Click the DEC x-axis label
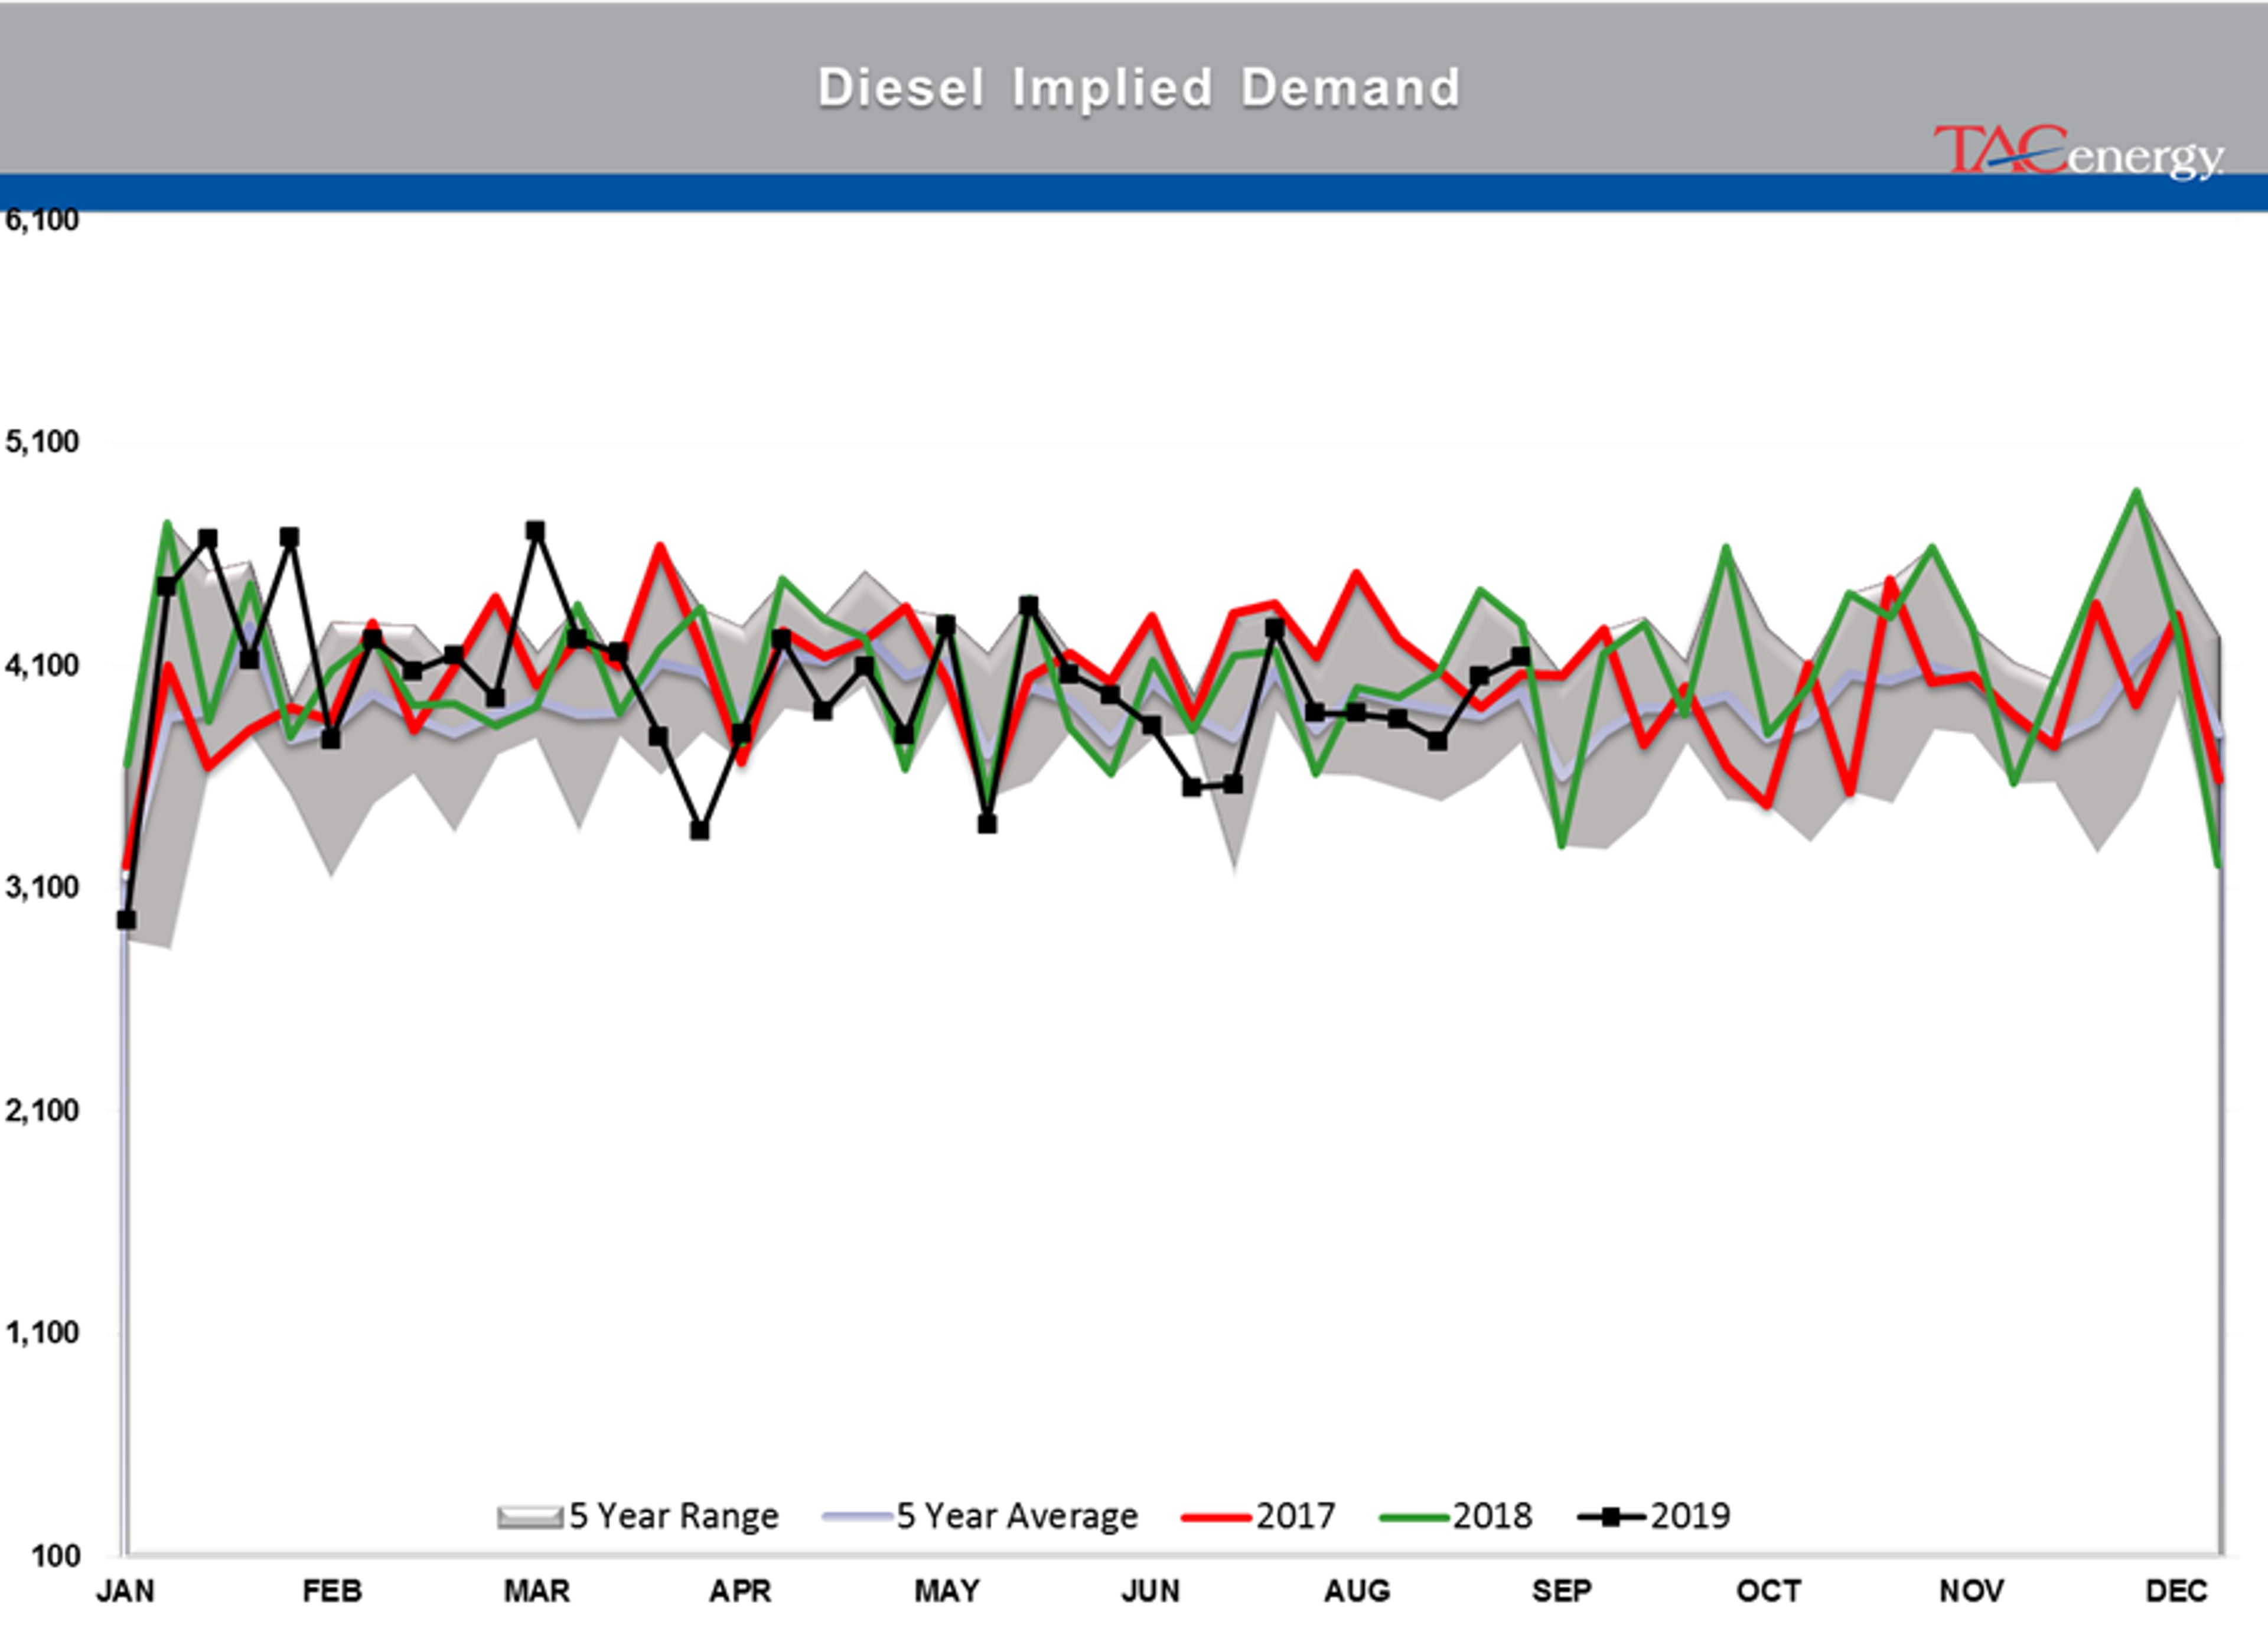2268x1649 pixels. click(2177, 1591)
